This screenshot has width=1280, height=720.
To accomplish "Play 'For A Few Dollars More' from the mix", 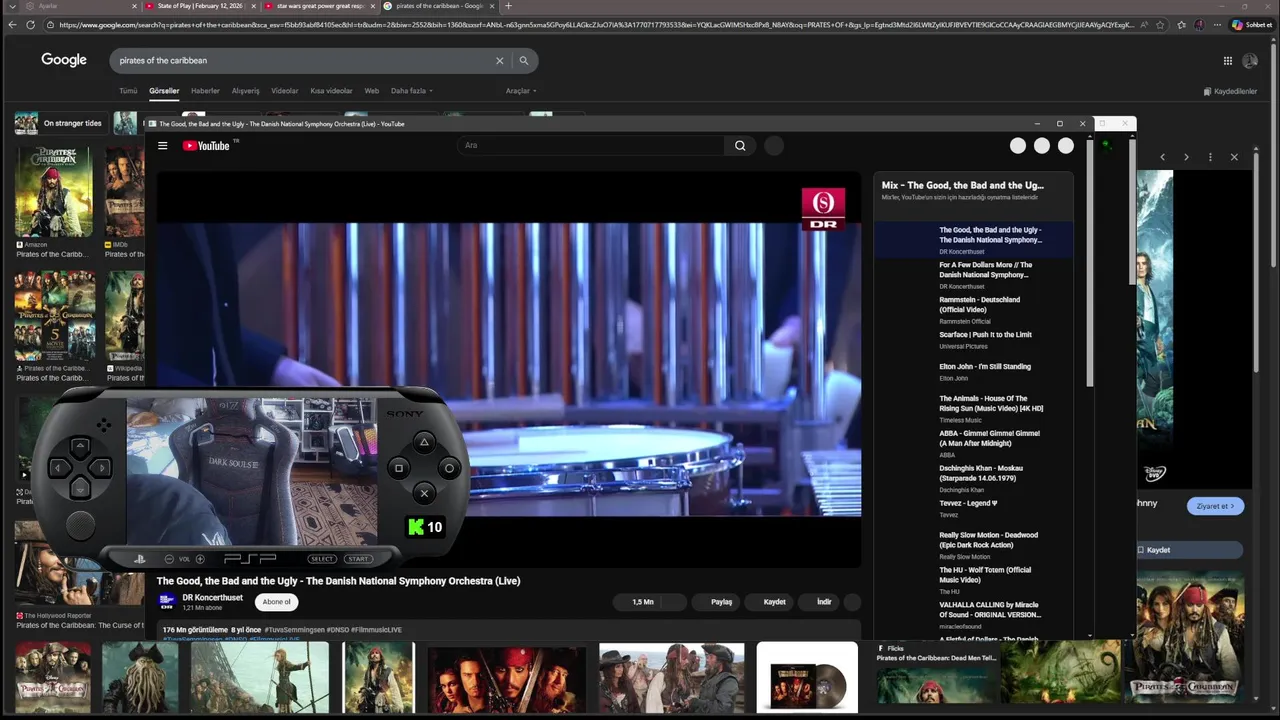I will point(972,275).
